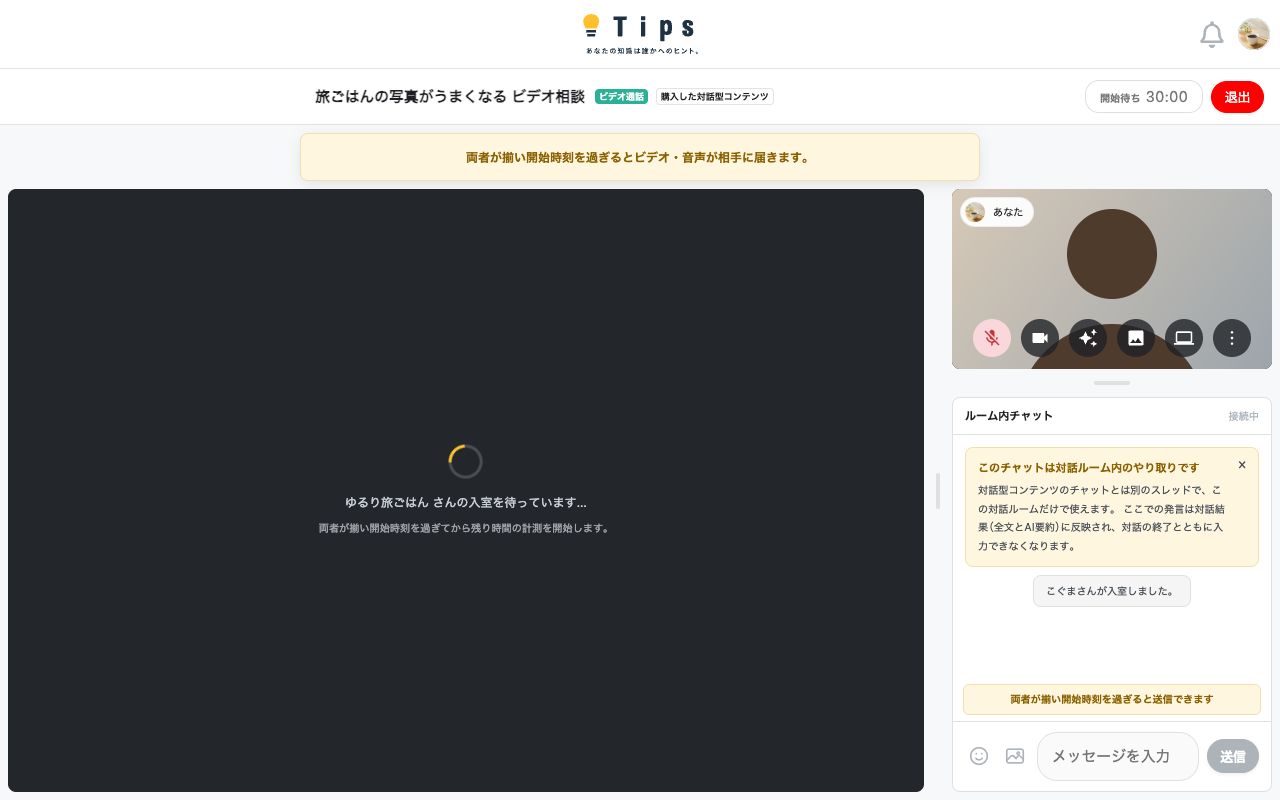This screenshot has height=800, width=1280.
Task: Click the self-video preview thumbnail
Action: 1112,279
